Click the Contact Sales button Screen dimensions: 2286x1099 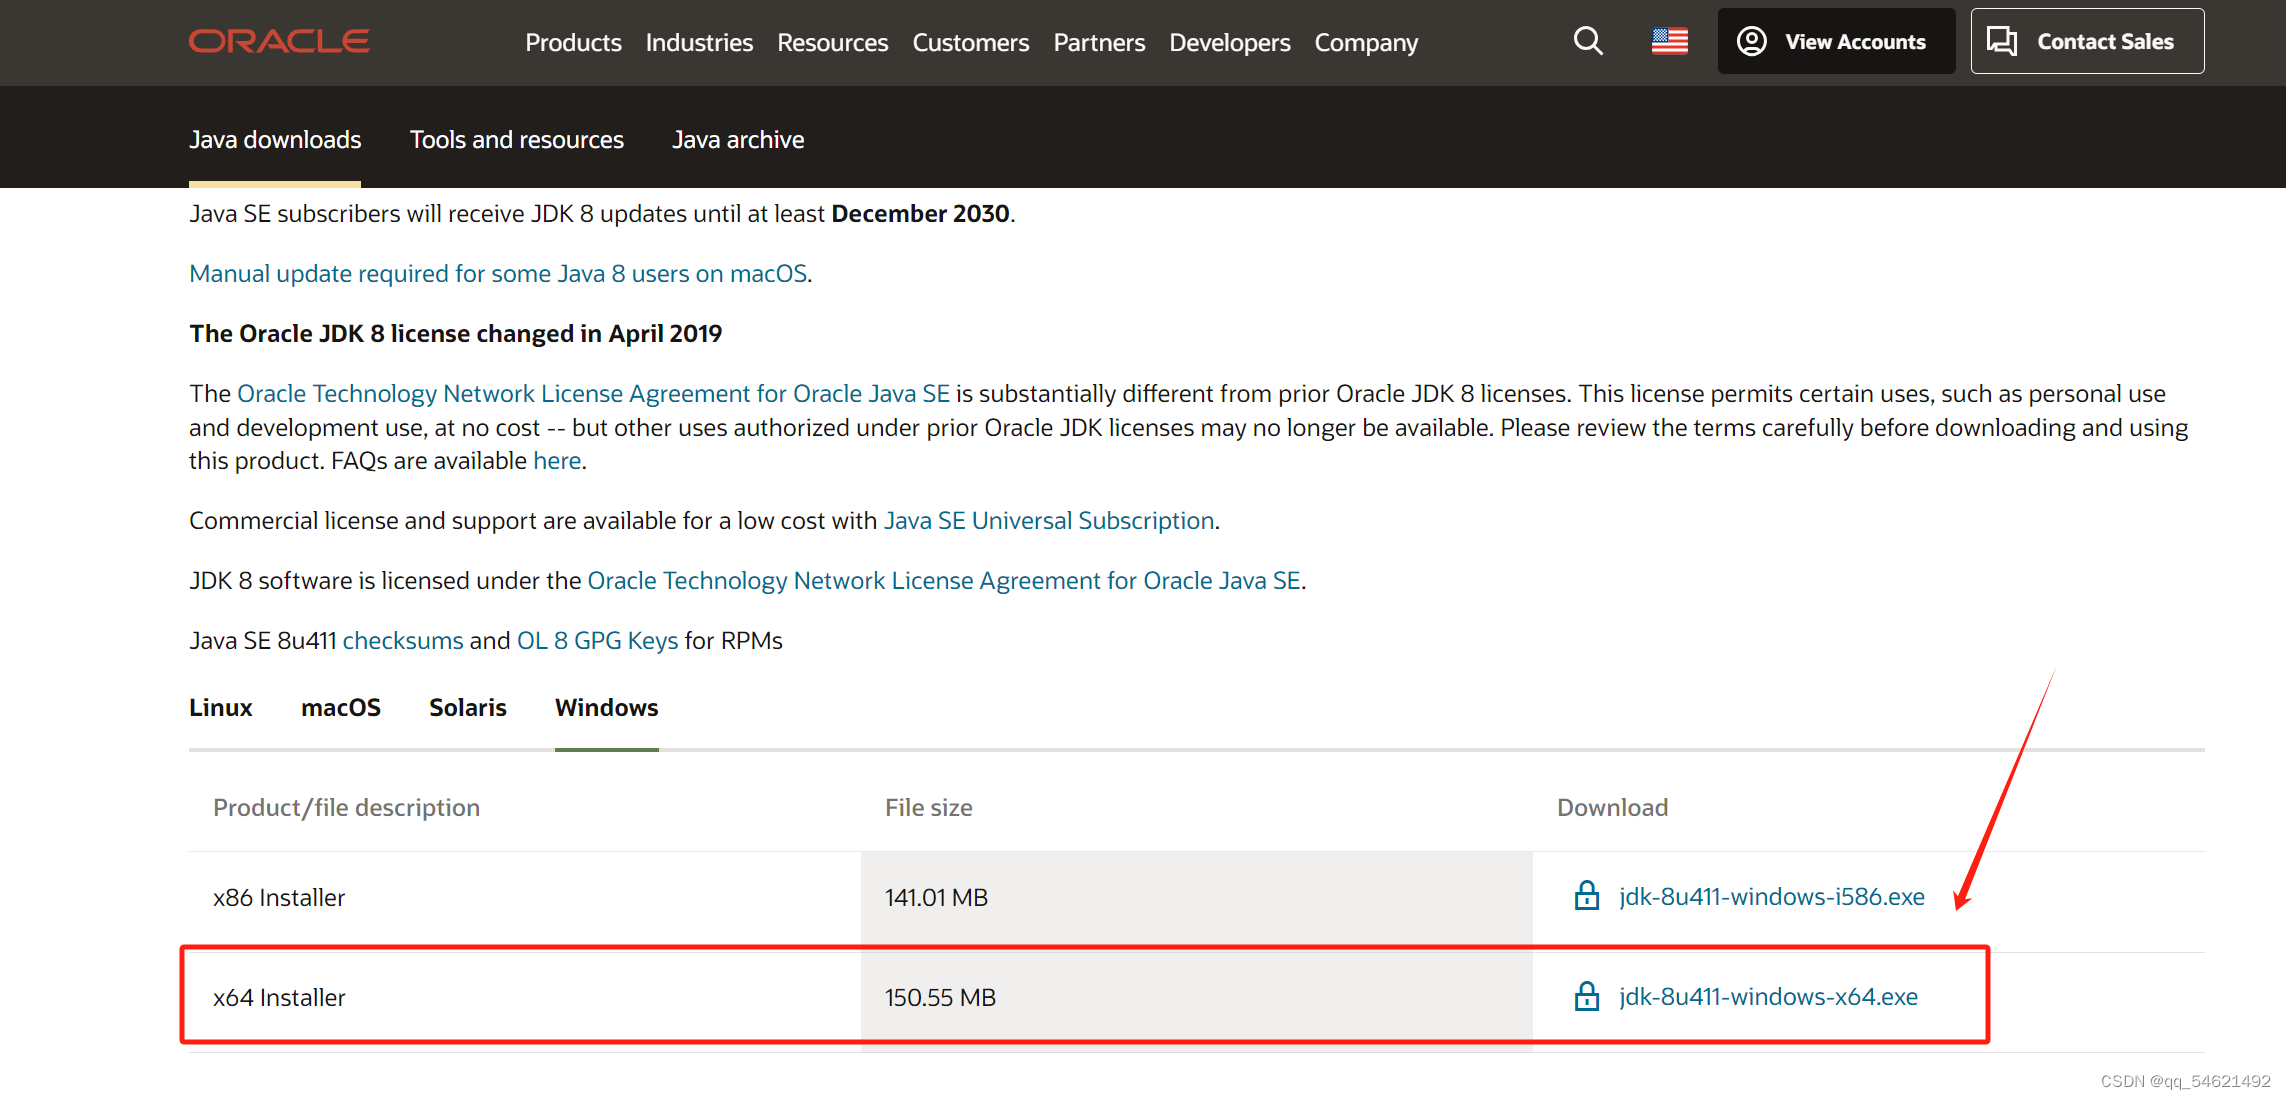tap(2087, 41)
